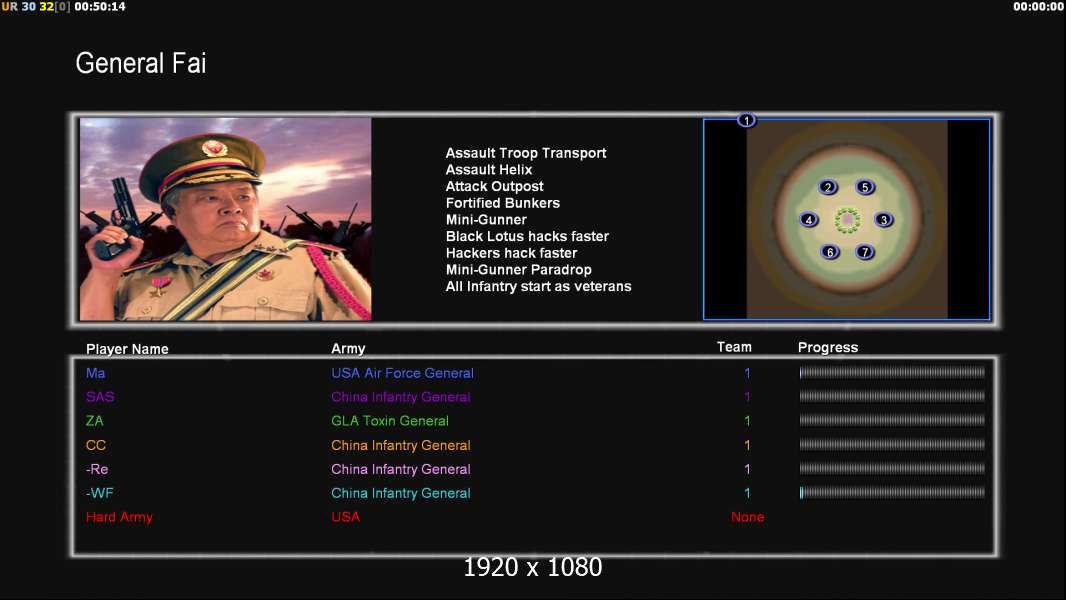Click the 'UR 30 32[0]' counter
1066x600 pixels.
click(35, 6)
